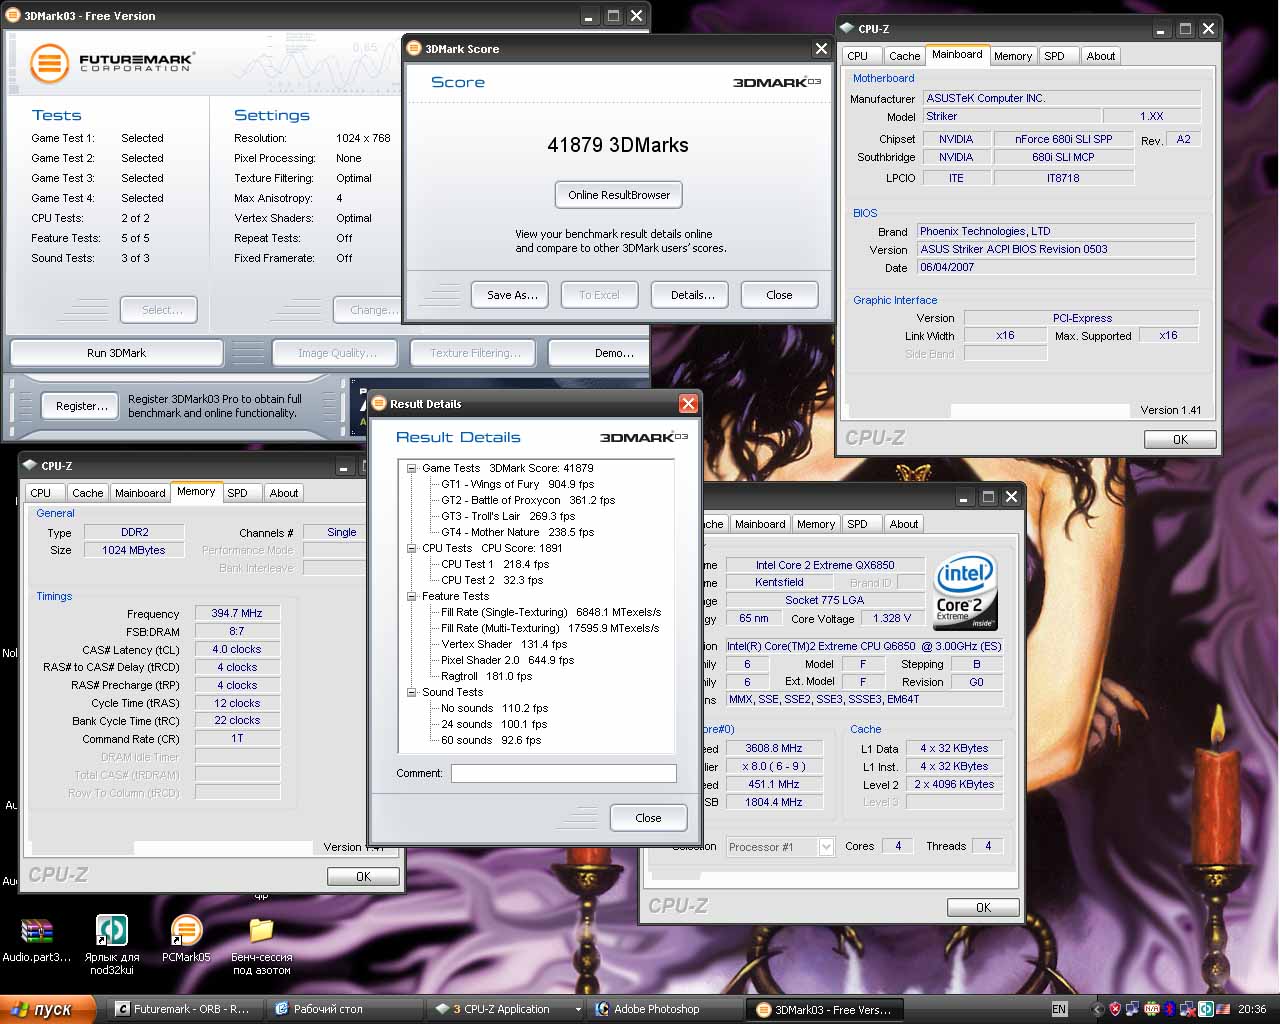This screenshot has width=1280, height=1024.
Task: Click the Intel Core 2 Extreme logo
Action: pyautogui.click(x=965, y=591)
